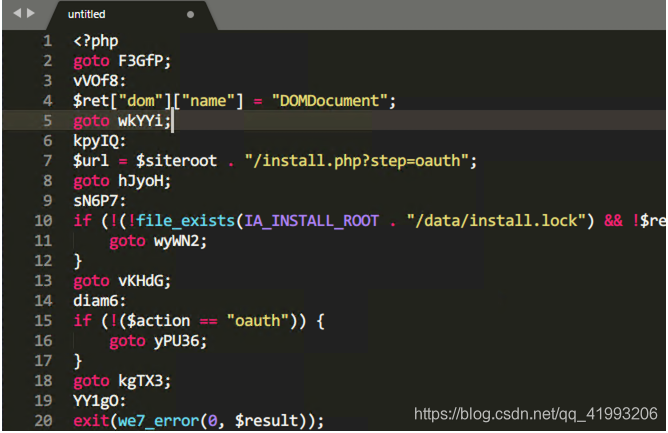The height and width of the screenshot is (433, 668).
Task: Click 'wkYYi' on line 5
Action: (141, 121)
